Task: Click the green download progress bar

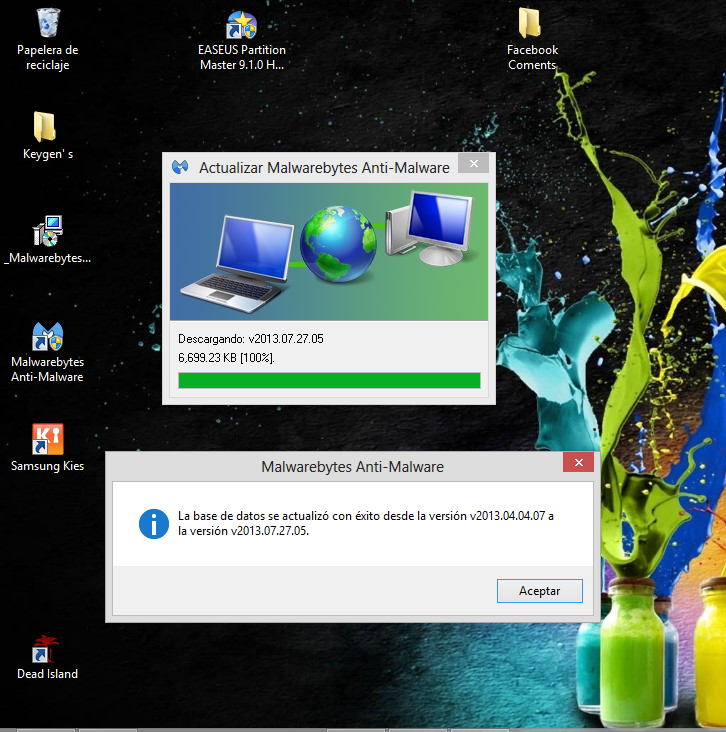Action: point(329,380)
